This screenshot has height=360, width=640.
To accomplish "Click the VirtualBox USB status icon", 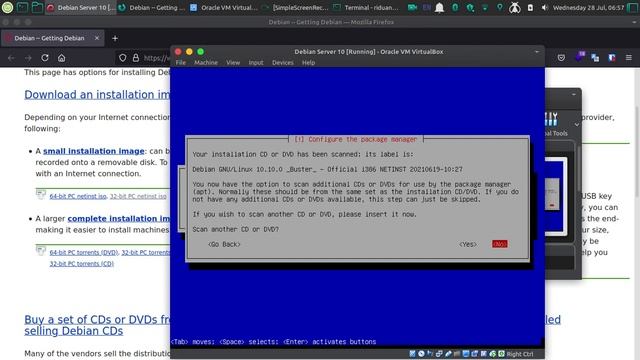I will coord(448,354).
